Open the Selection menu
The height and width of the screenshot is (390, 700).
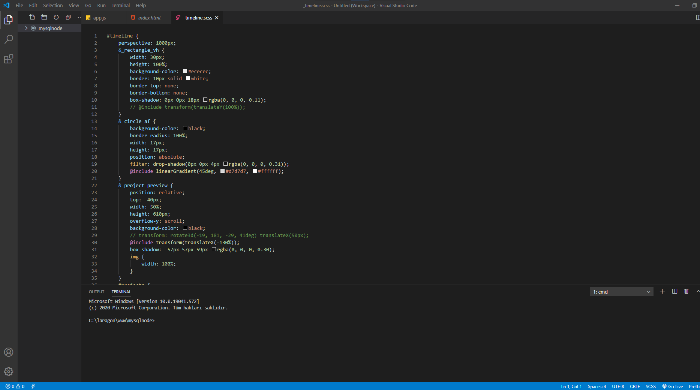click(x=53, y=5)
